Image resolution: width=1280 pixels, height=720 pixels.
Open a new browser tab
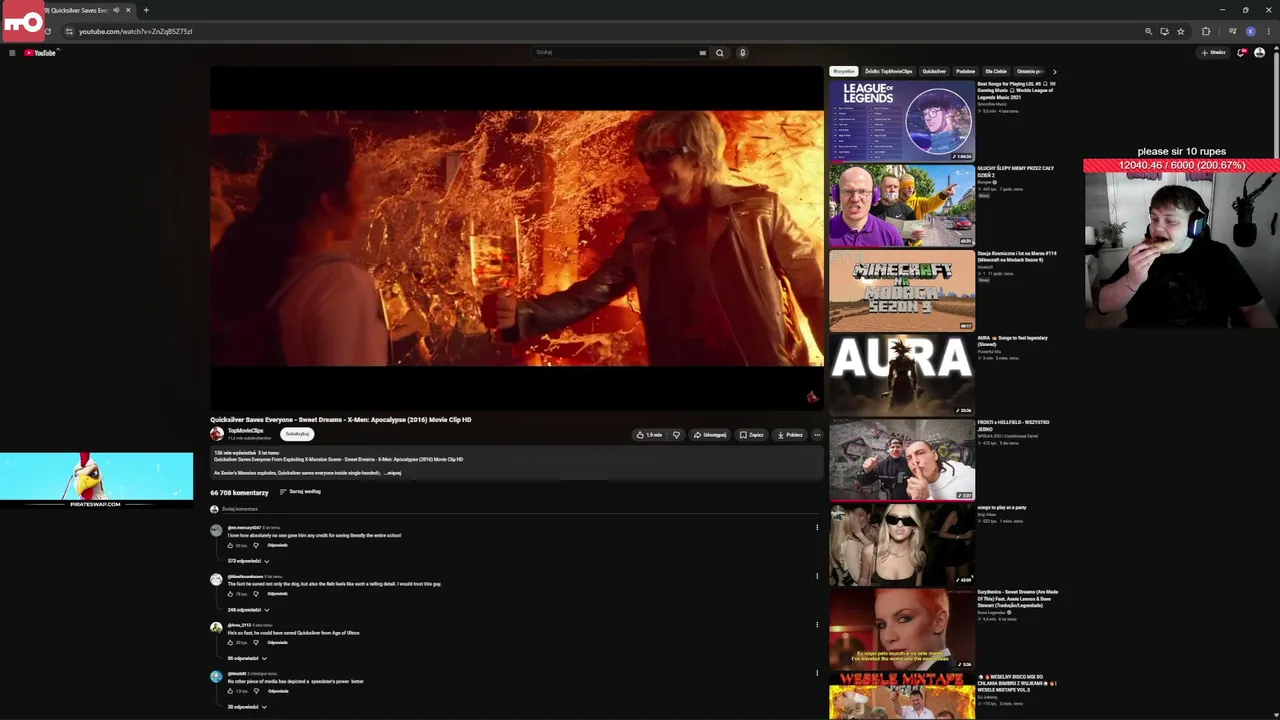coord(146,10)
